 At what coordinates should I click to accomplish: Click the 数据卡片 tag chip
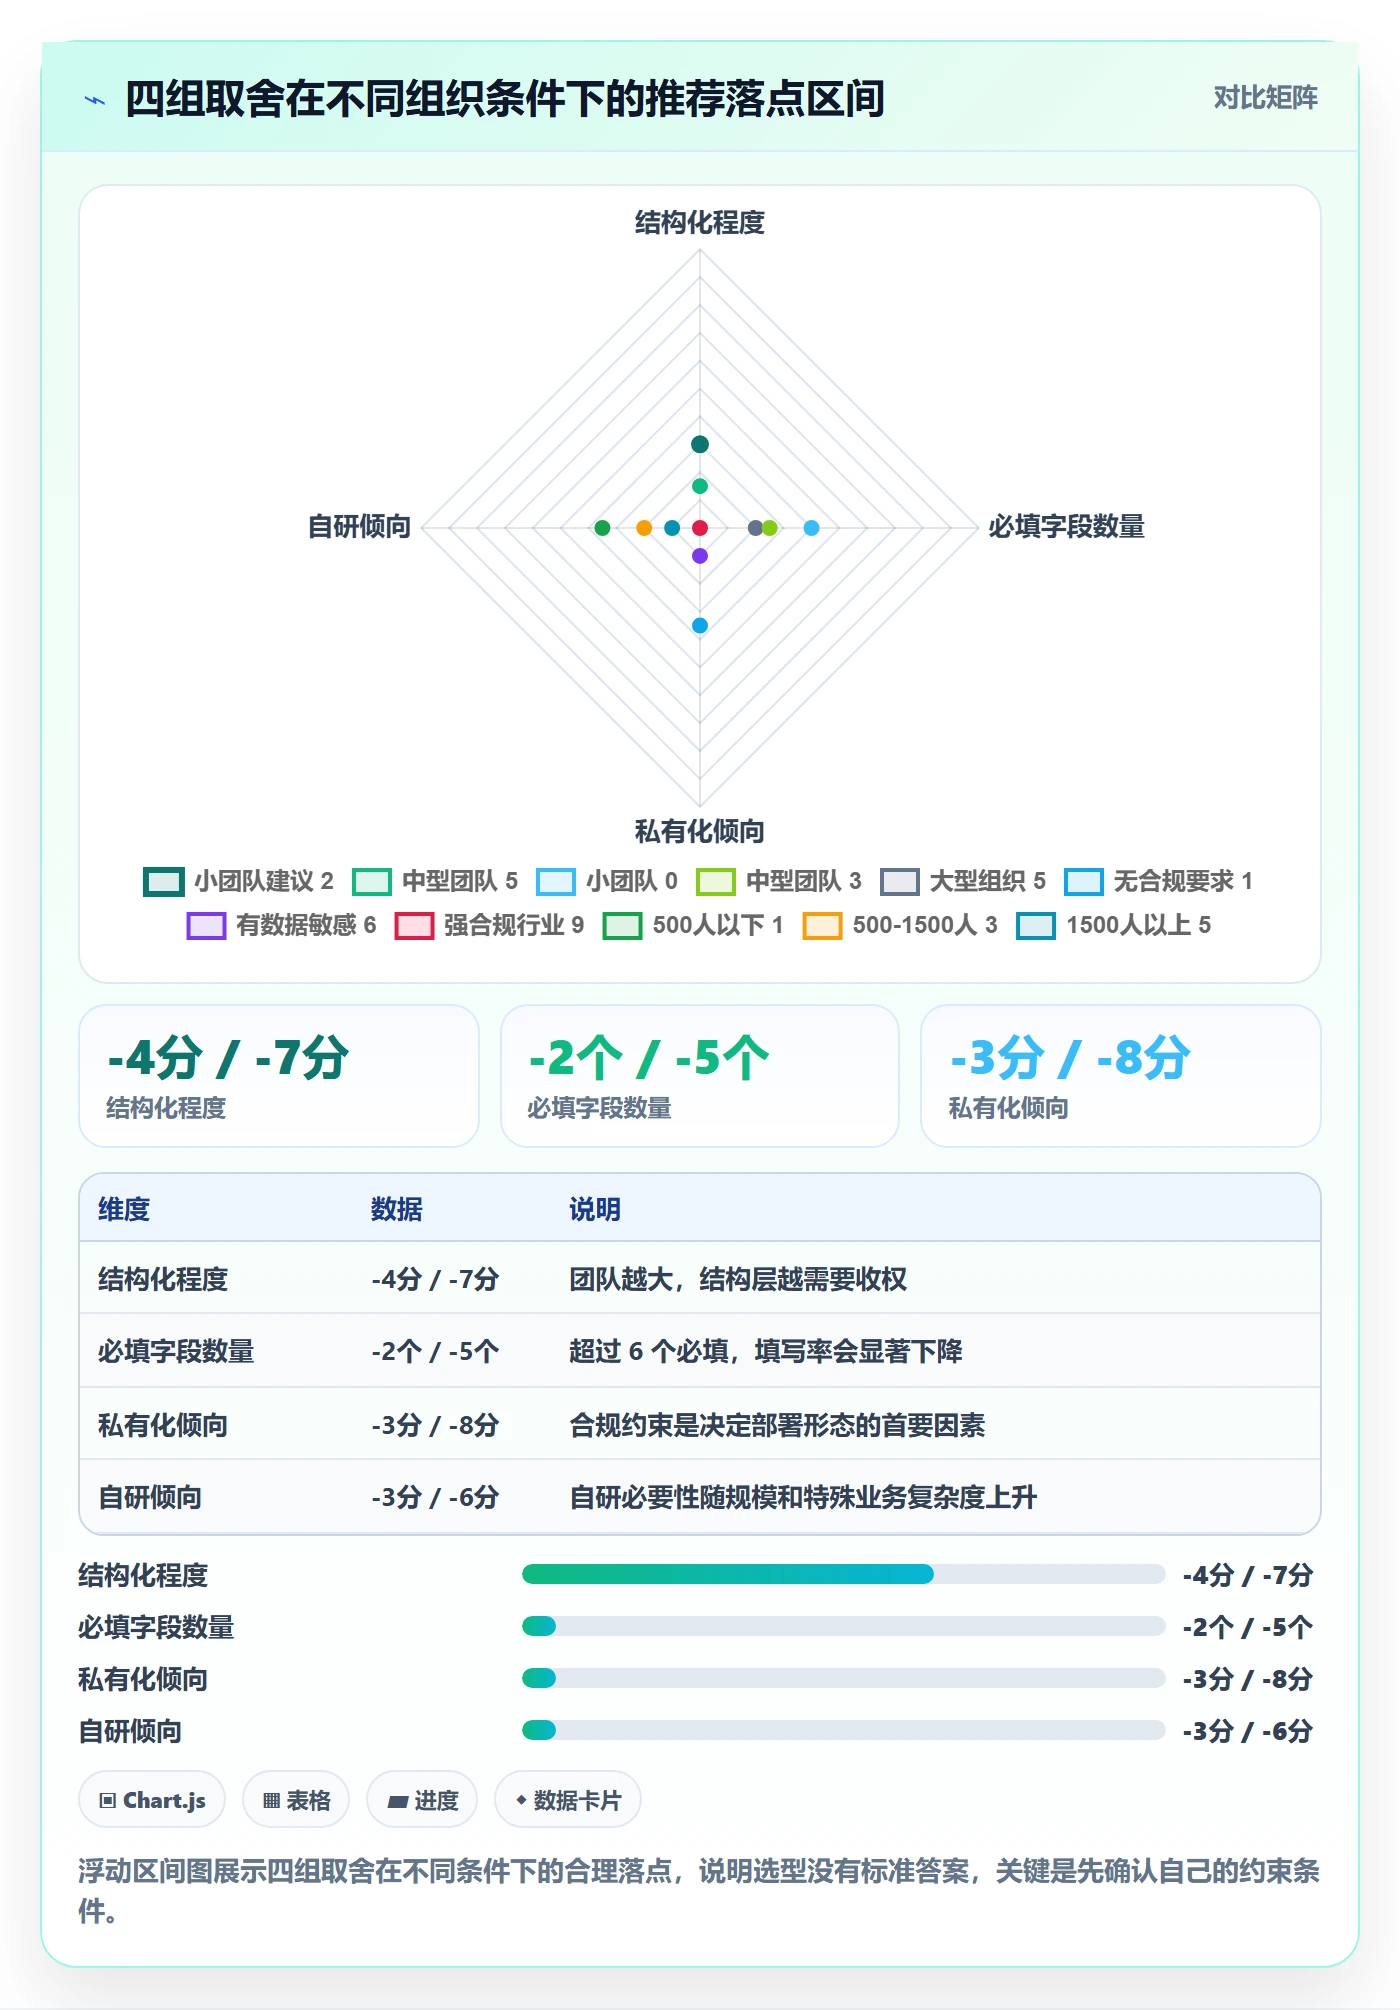568,1800
